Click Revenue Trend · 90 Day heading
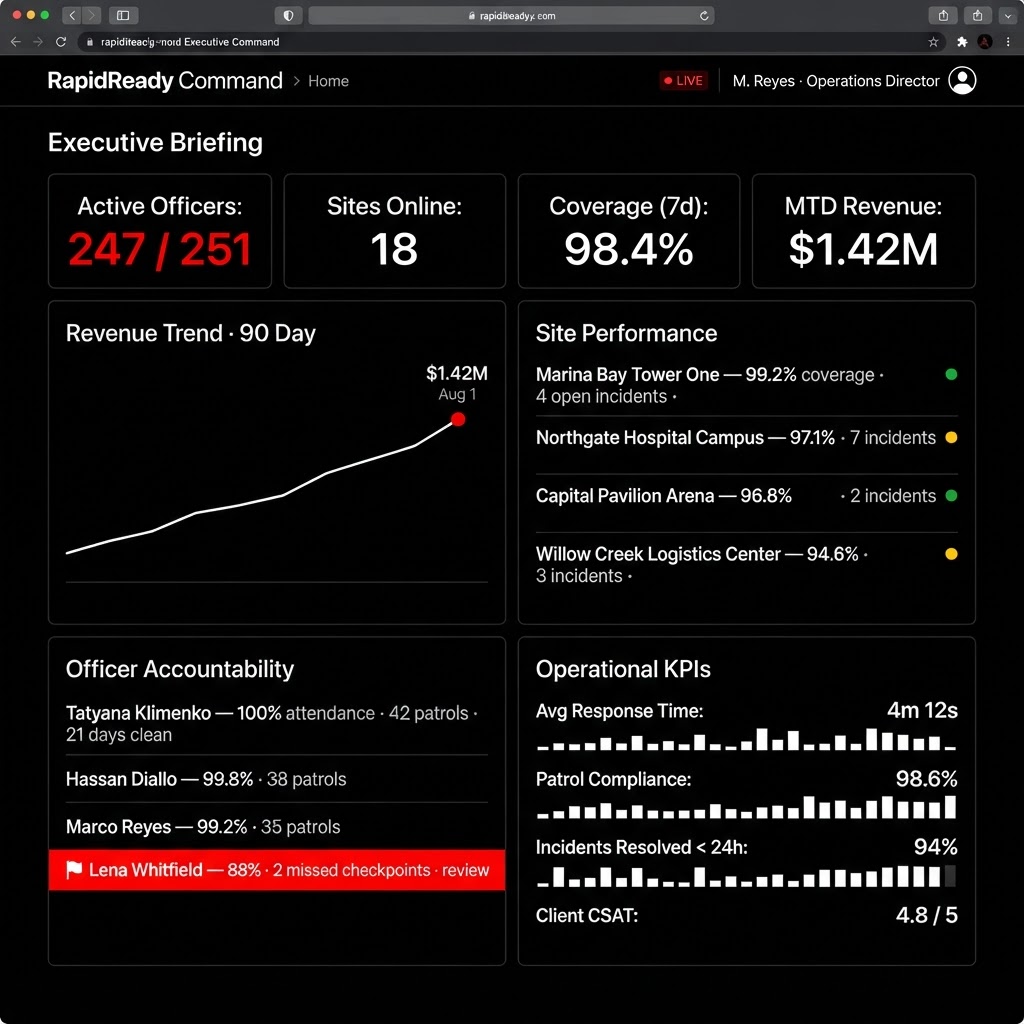The image size is (1024, 1024). click(x=191, y=333)
